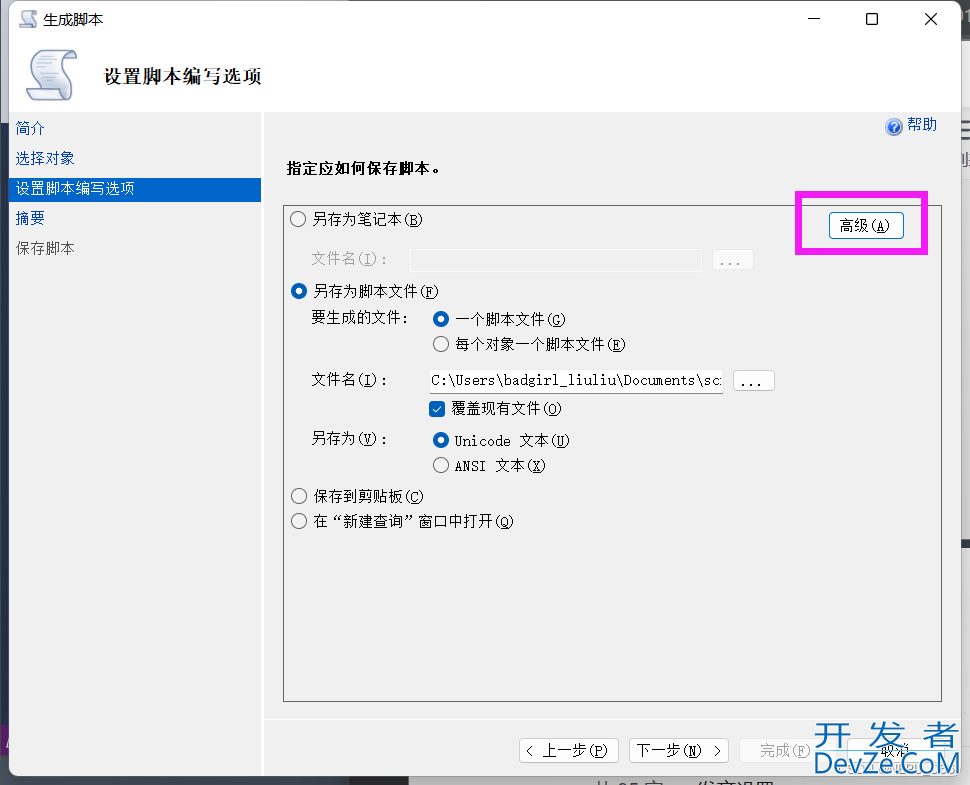
Task: Click the 另存为(V) label
Action: (x=350, y=439)
